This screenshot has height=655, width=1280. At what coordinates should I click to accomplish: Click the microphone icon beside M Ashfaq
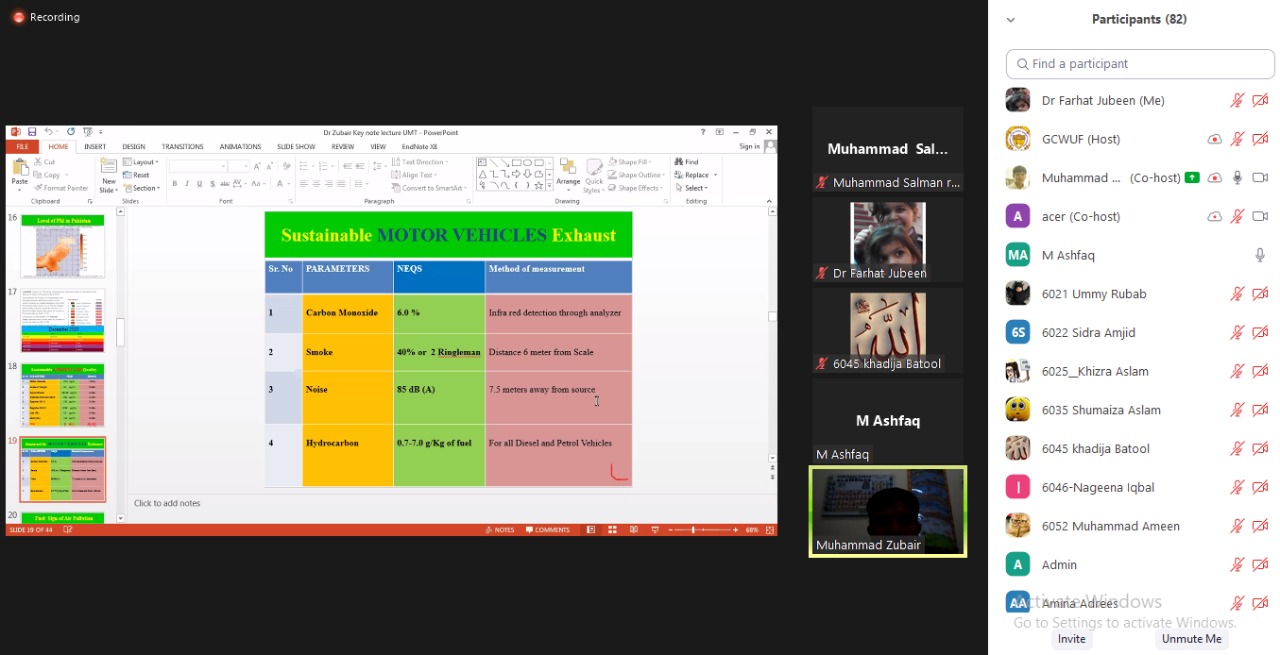[1260, 255]
